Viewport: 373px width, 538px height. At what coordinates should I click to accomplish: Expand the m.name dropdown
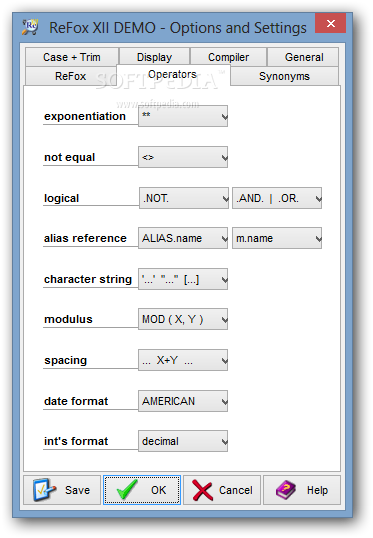click(277, 238)
